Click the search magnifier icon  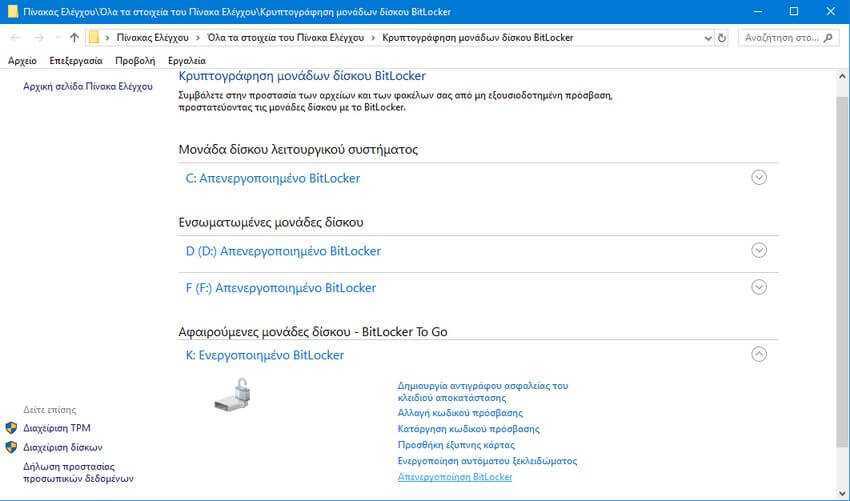828,38
